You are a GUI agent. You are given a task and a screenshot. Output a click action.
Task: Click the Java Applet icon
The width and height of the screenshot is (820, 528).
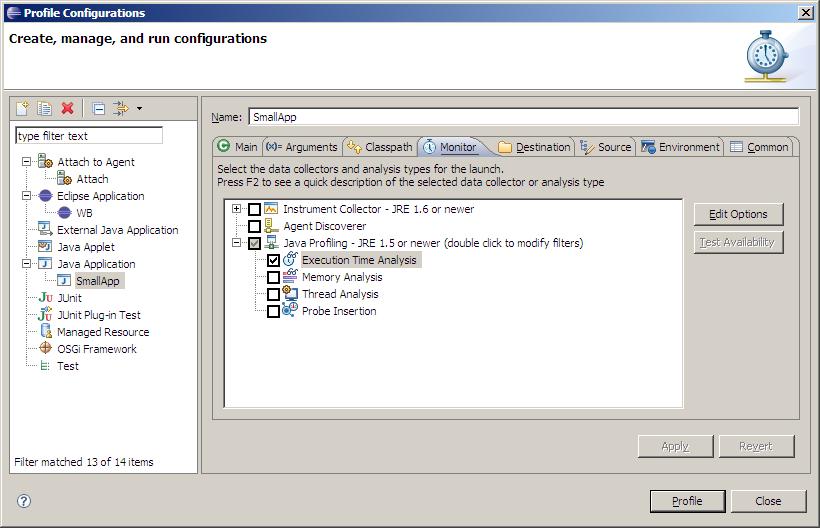(x=45, y=246)
